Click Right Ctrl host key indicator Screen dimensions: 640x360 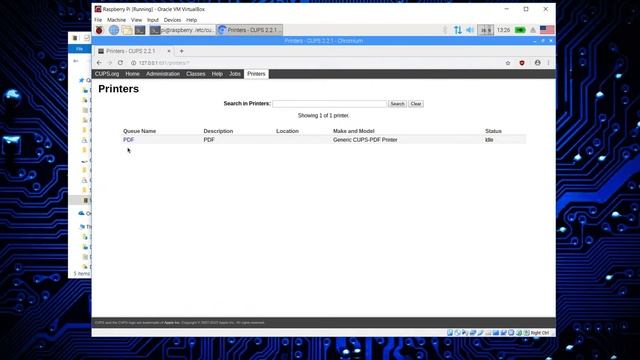point(540,333)
